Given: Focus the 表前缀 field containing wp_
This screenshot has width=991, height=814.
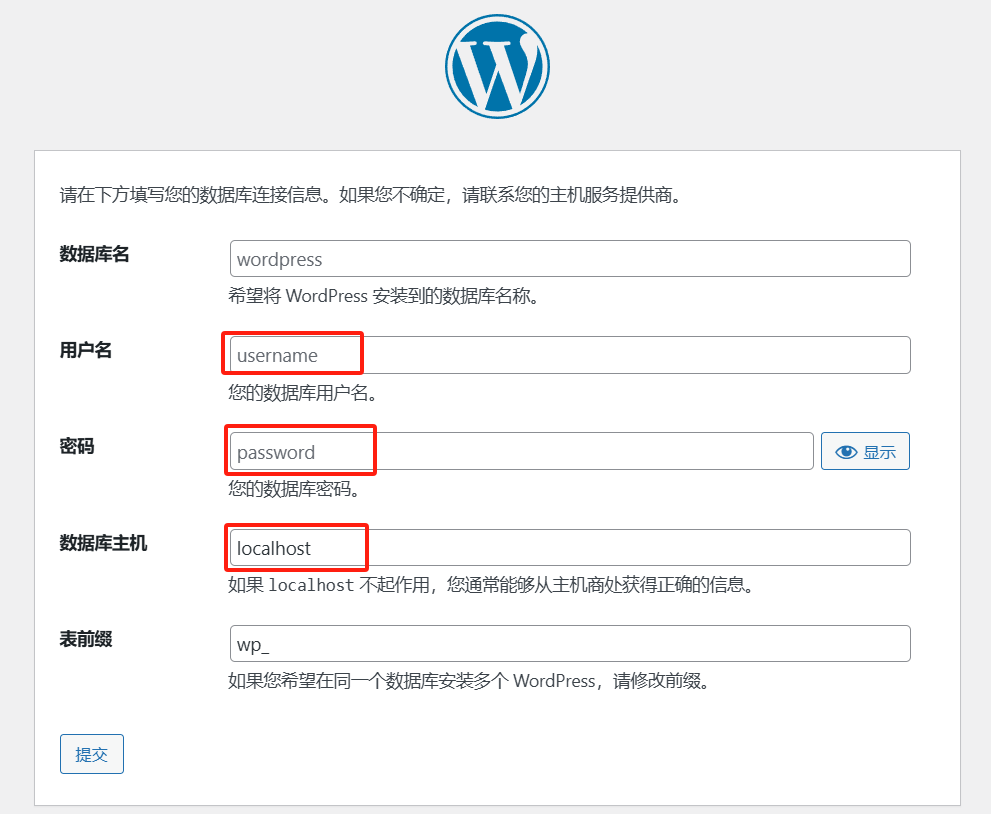Looking at the screenshot, I should click(x=570, y=644).
